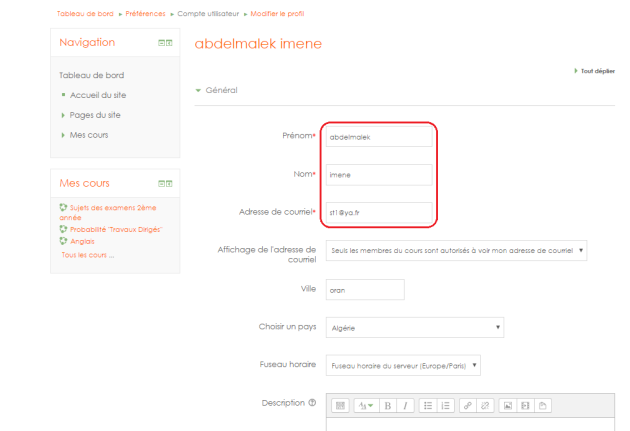630x431 pixels.
Task: Remove link with the unlink icon
Action: coord(485,406)
